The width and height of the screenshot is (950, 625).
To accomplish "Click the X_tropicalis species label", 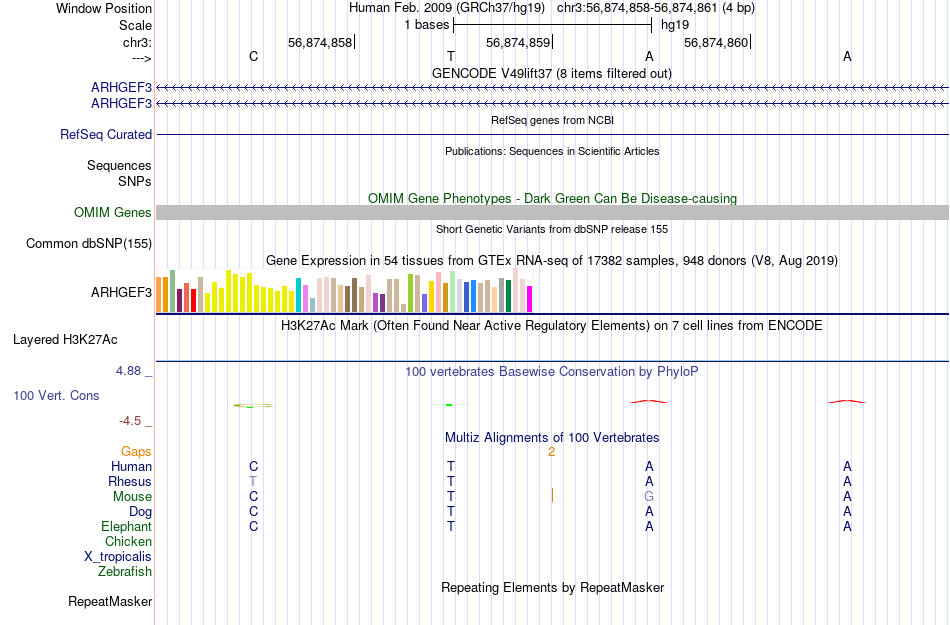I will click(118, 557).
